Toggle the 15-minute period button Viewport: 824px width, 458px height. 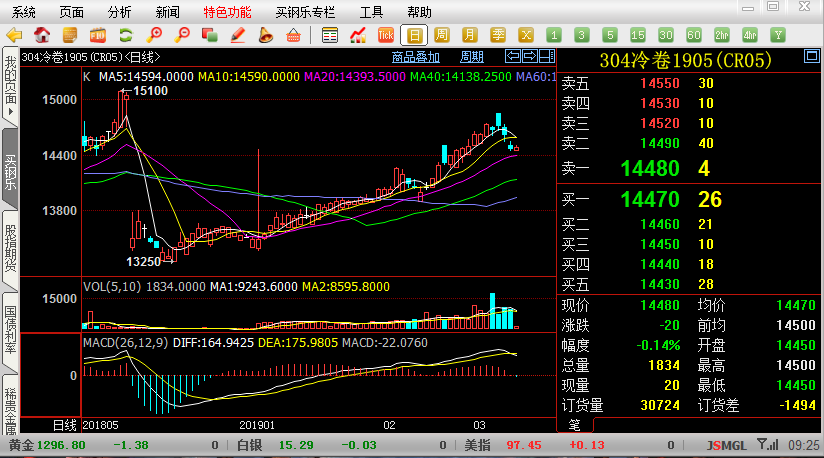point(638,35)
